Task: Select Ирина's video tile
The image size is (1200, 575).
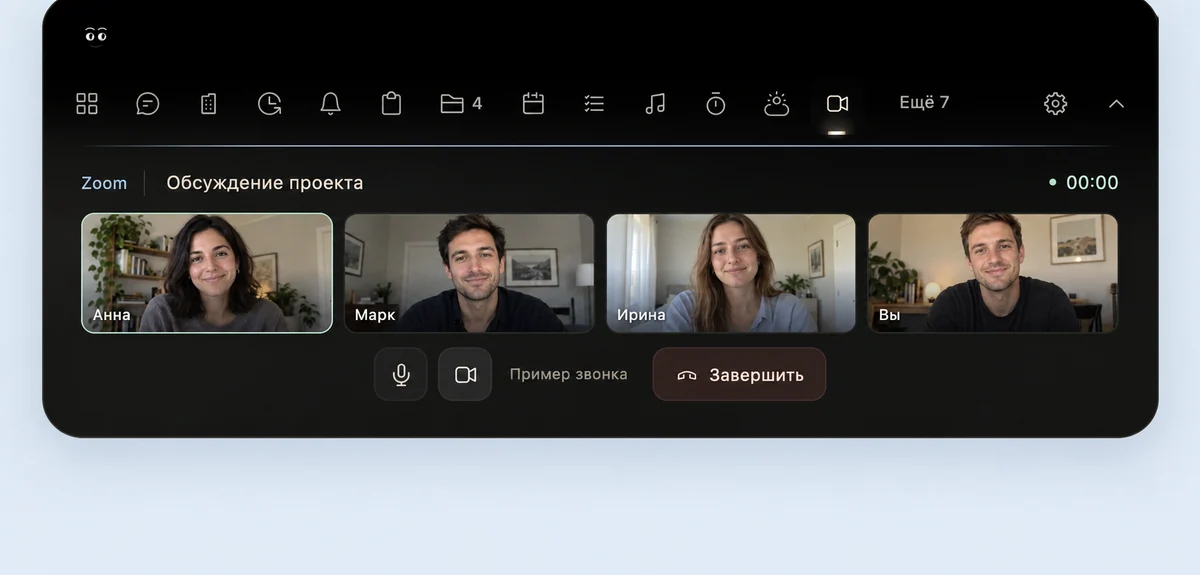Action: 731,273
